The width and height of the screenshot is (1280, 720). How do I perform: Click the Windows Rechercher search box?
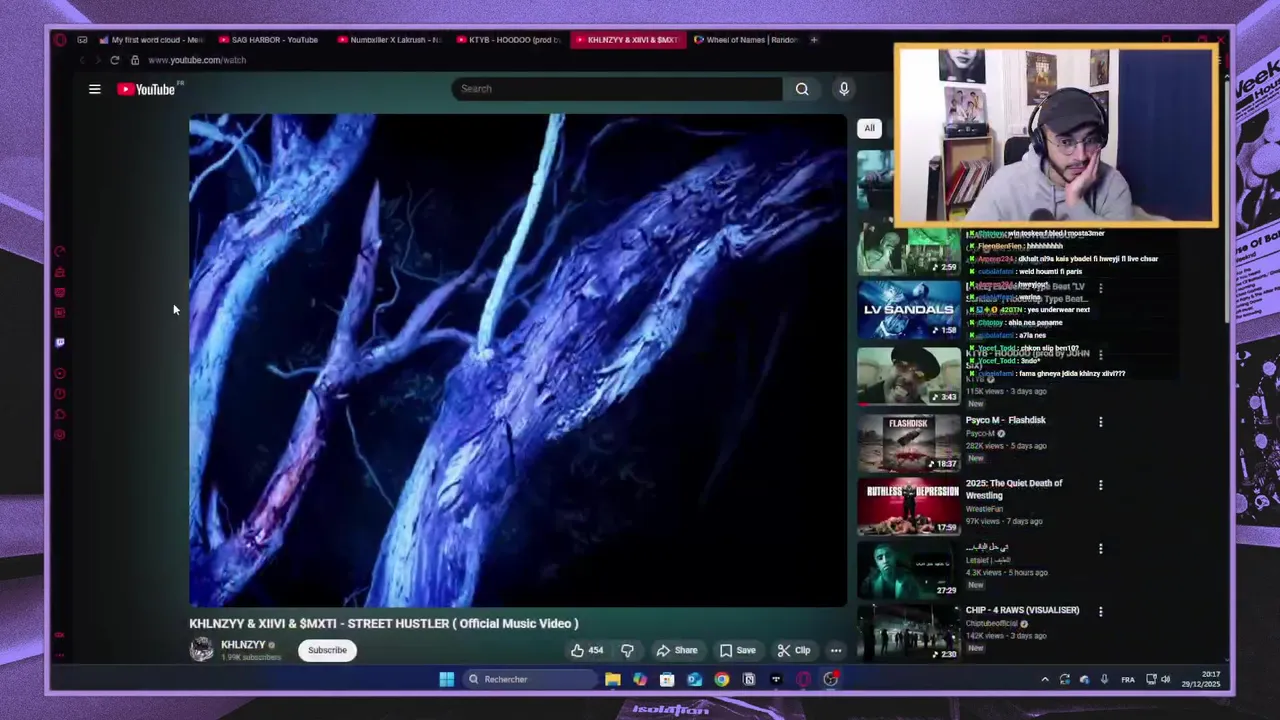(x=530, y=679)
